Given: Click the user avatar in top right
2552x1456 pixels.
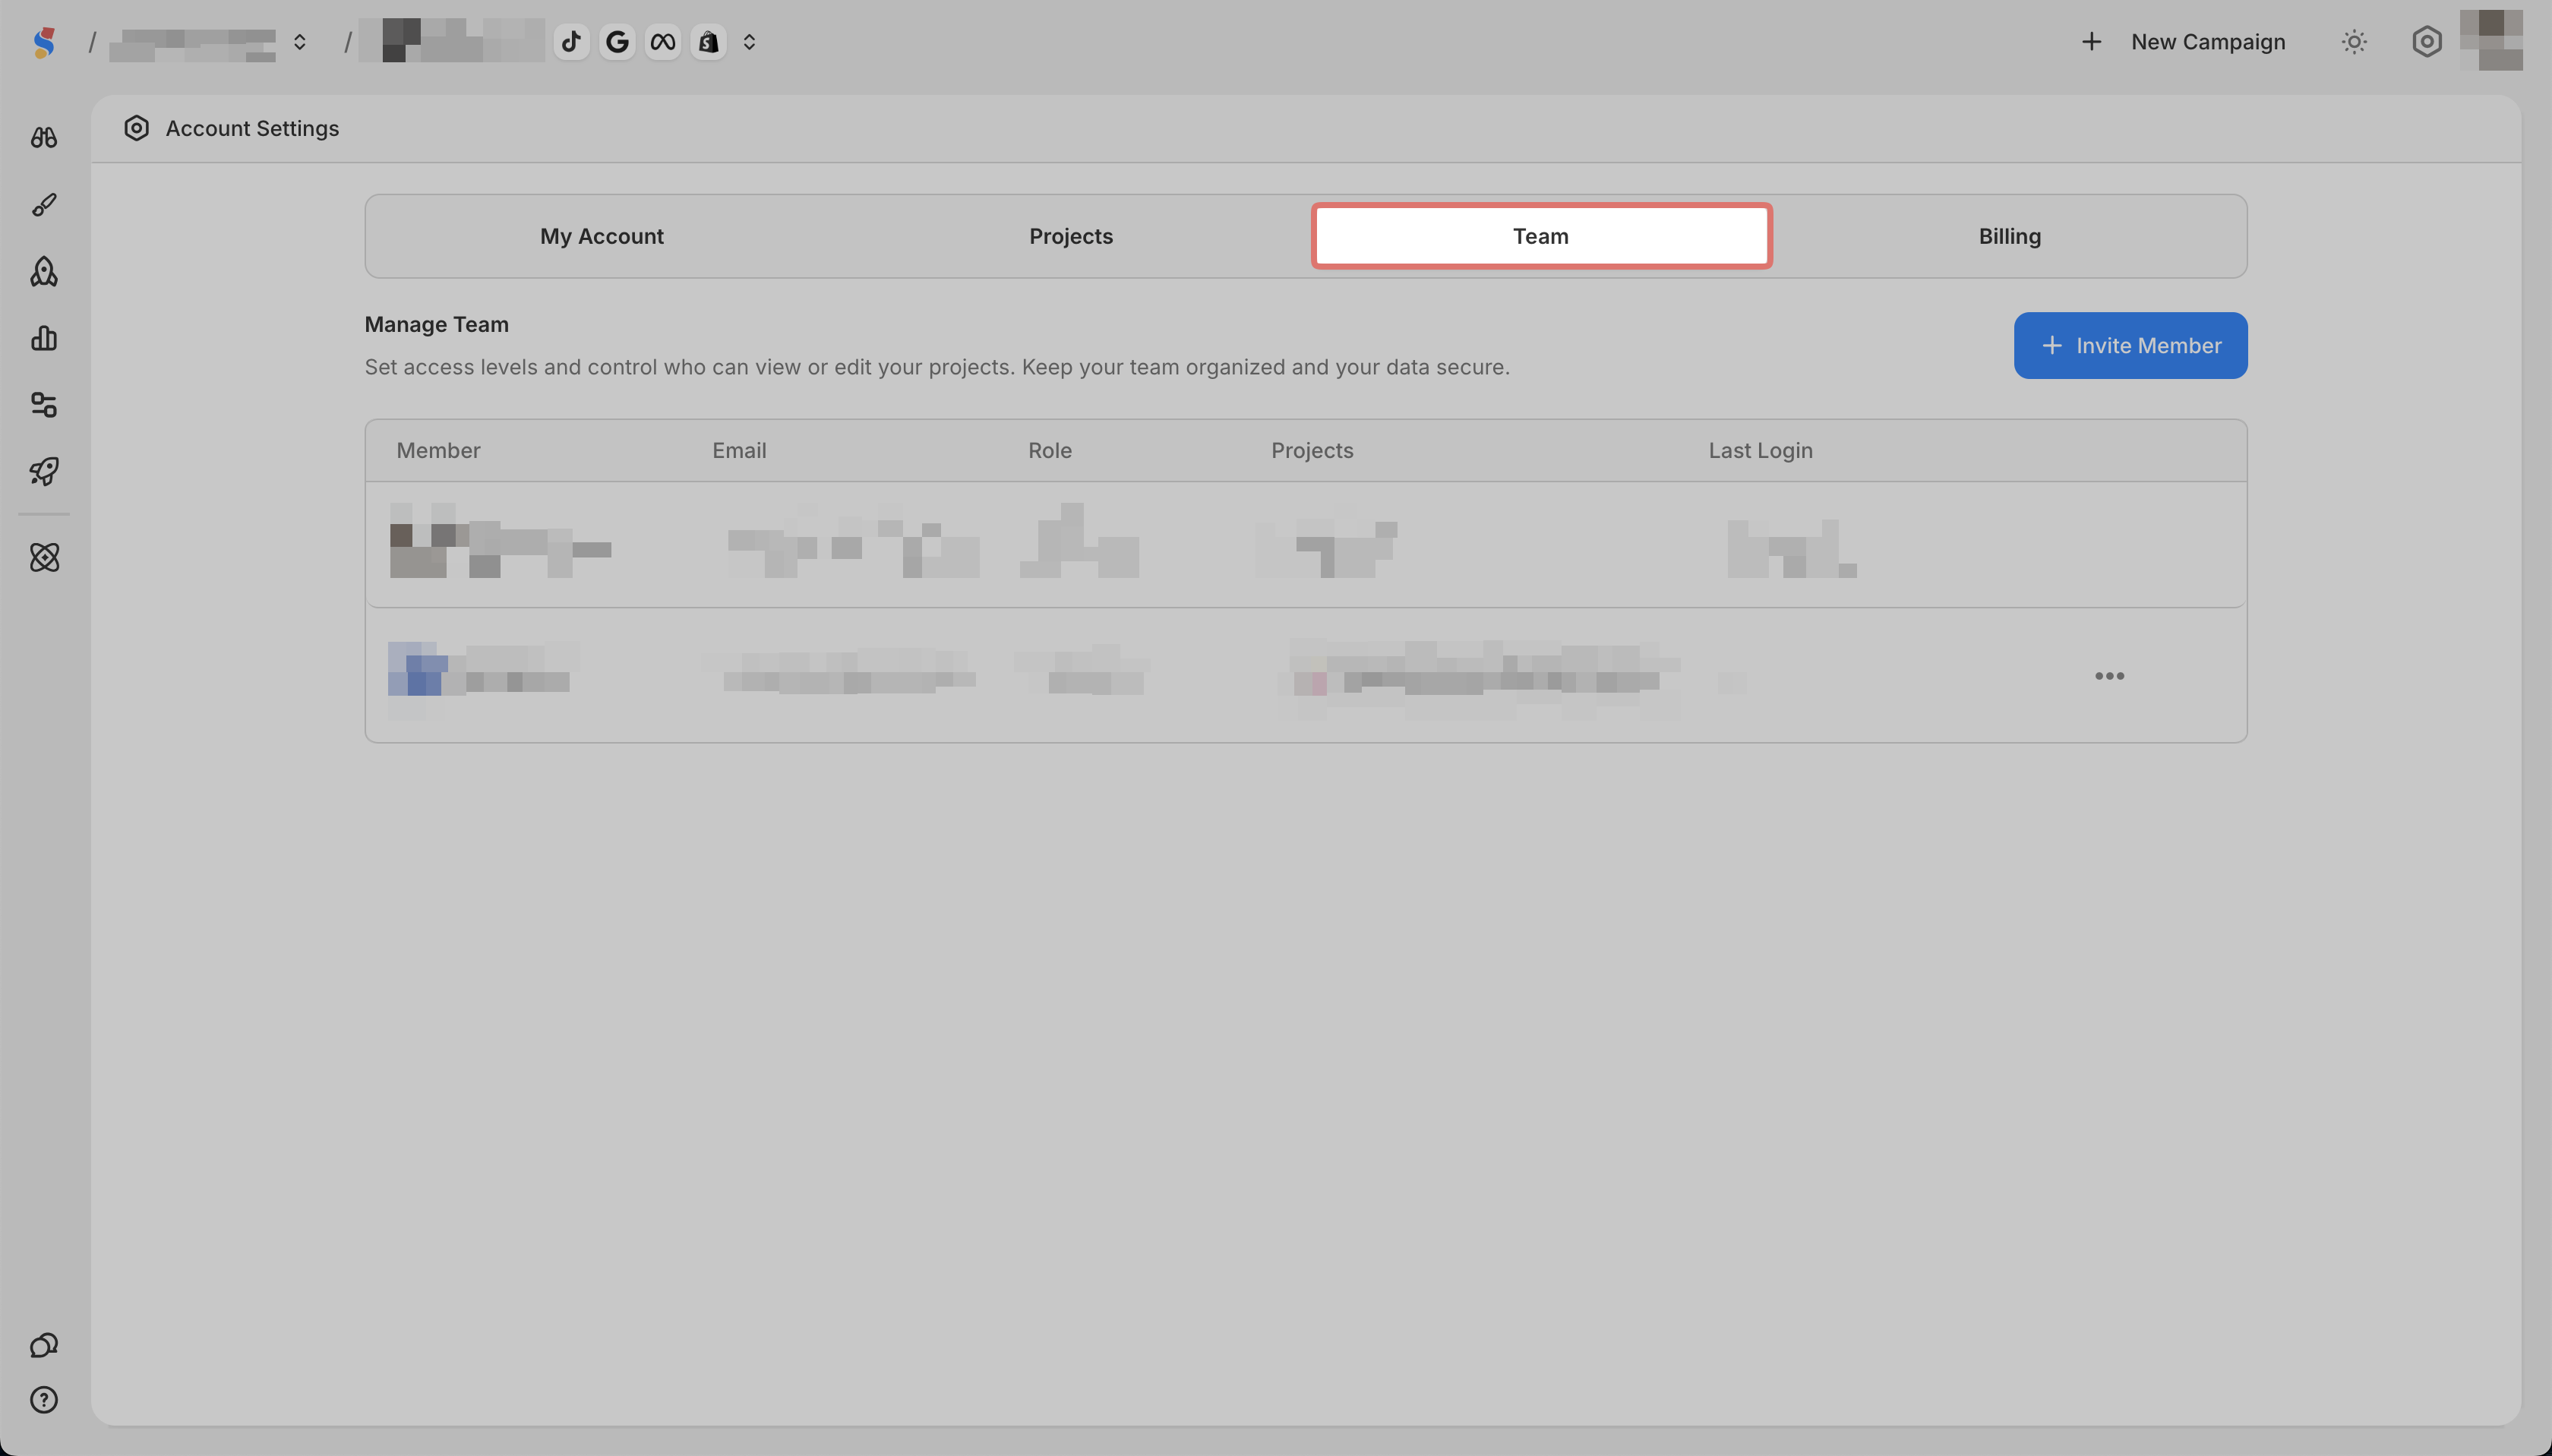Looking at the screenshot, I should point(2490,42).
